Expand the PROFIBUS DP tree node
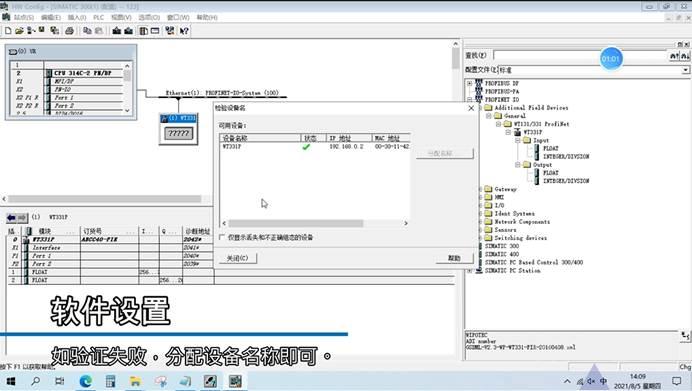692x391 pixels. point(470,83)
